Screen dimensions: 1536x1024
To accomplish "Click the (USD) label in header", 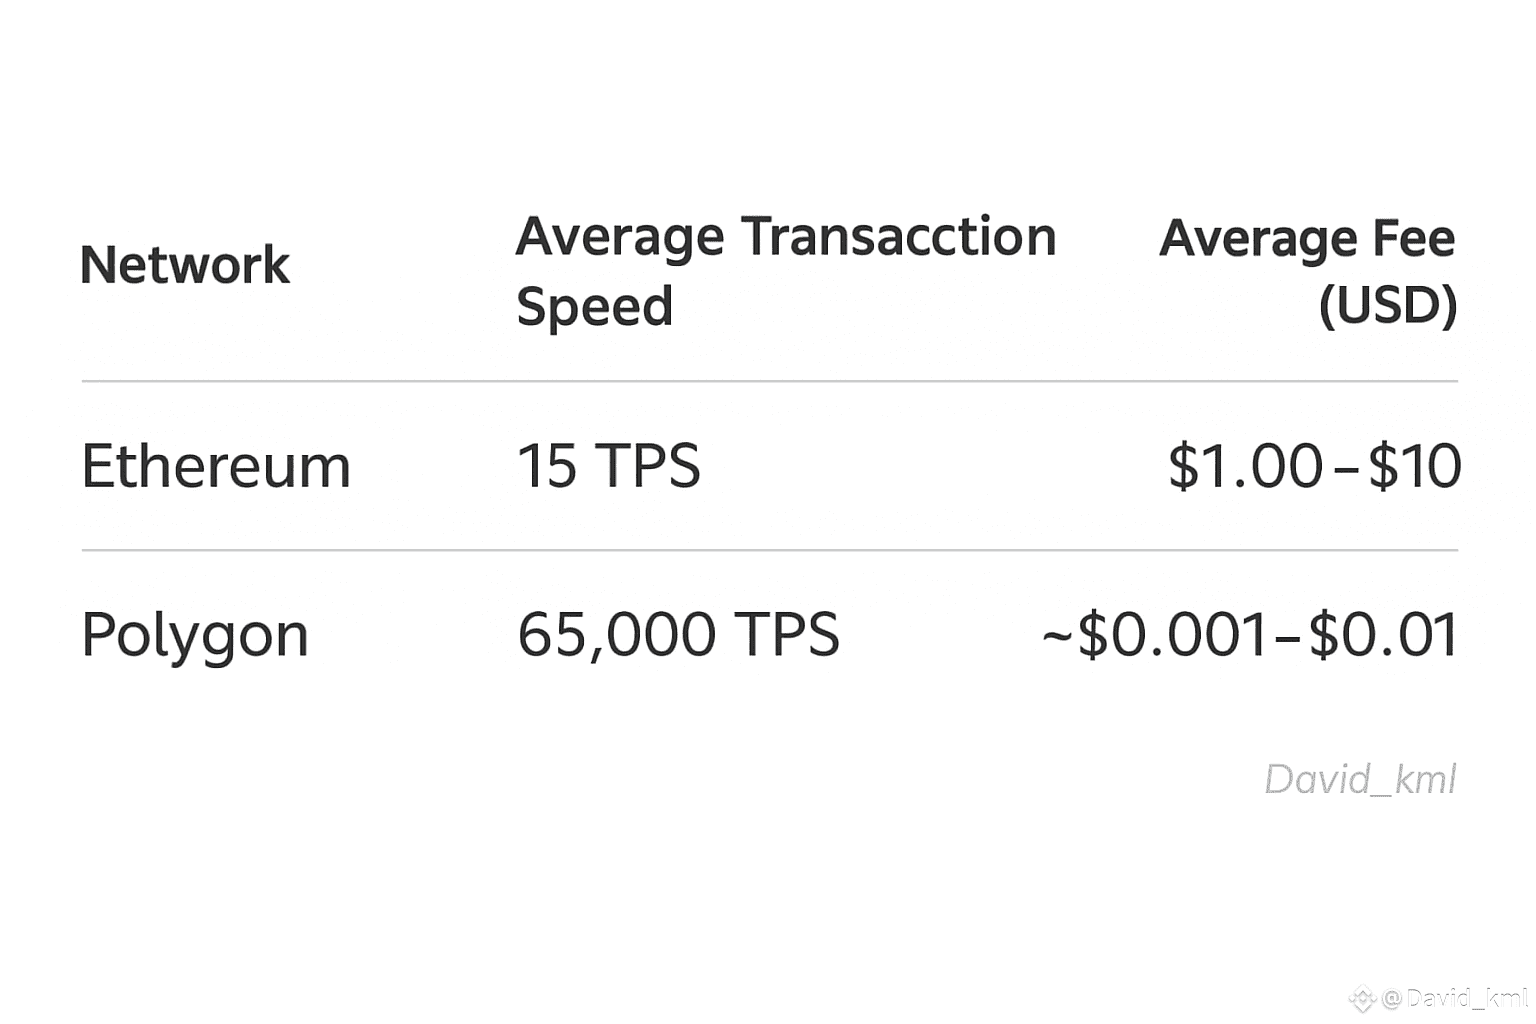I will (1387, 305).
